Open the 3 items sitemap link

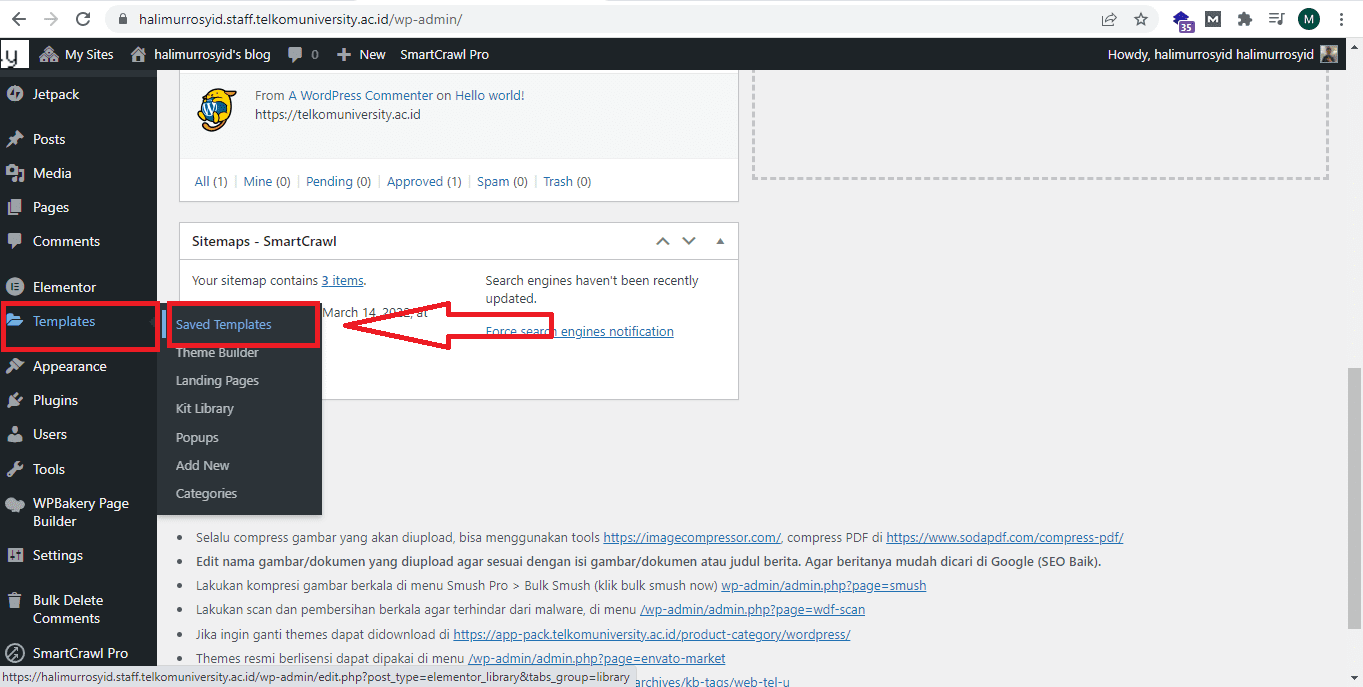pyautogui.click(x=342, y=281)
